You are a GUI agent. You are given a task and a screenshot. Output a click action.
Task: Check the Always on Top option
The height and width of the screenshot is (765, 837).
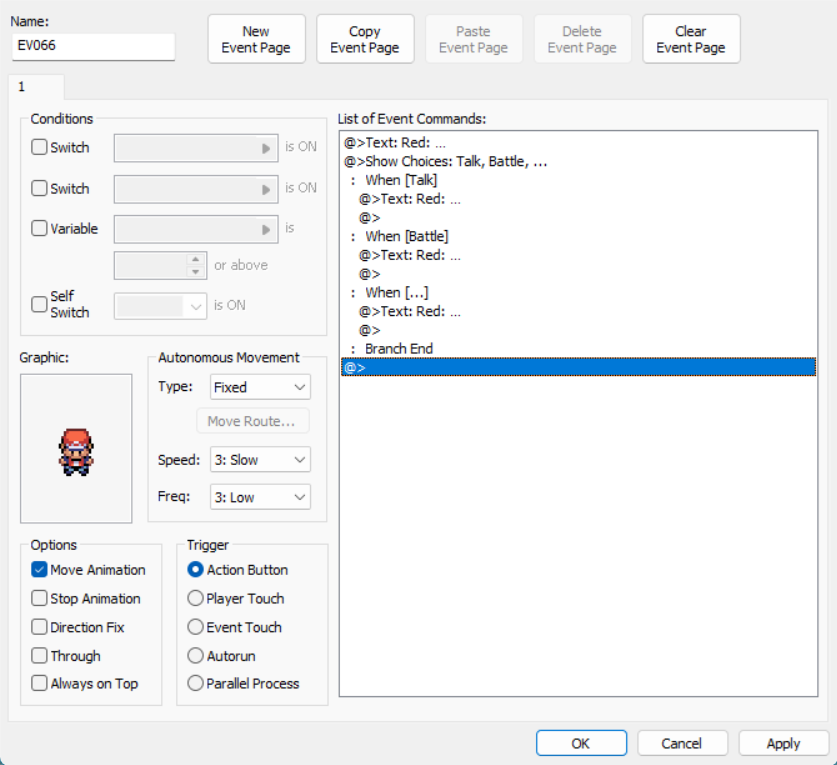pyautogui.click(x=39, y=683)
